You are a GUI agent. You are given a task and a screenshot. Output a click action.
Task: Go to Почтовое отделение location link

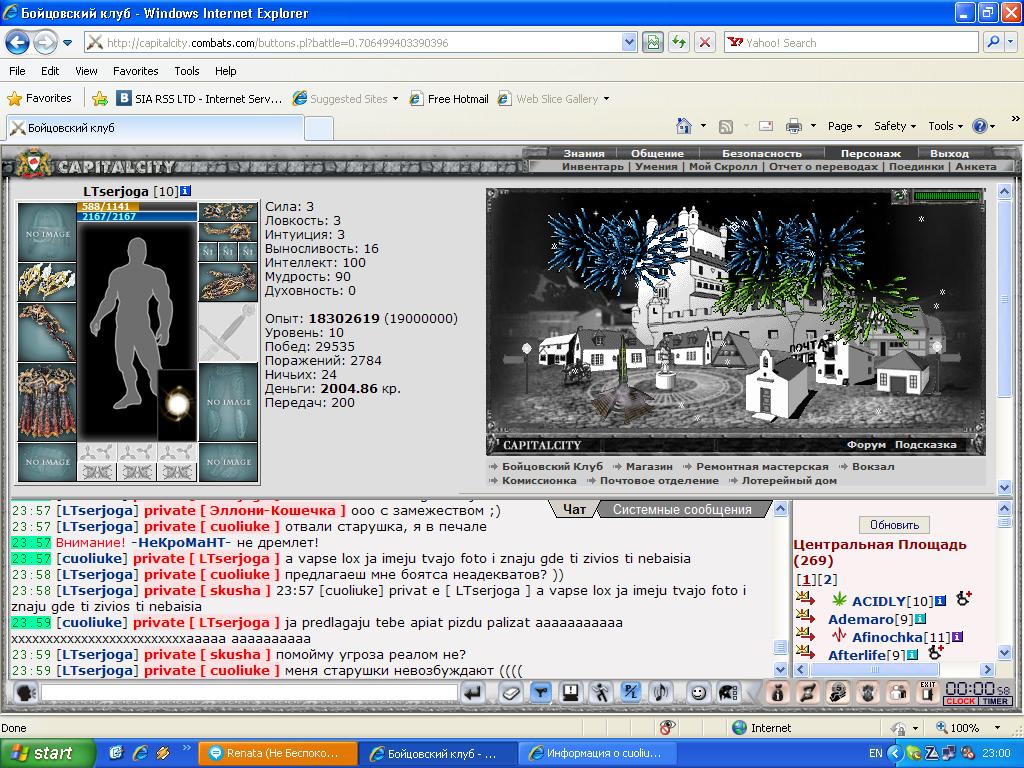(659, 481)
